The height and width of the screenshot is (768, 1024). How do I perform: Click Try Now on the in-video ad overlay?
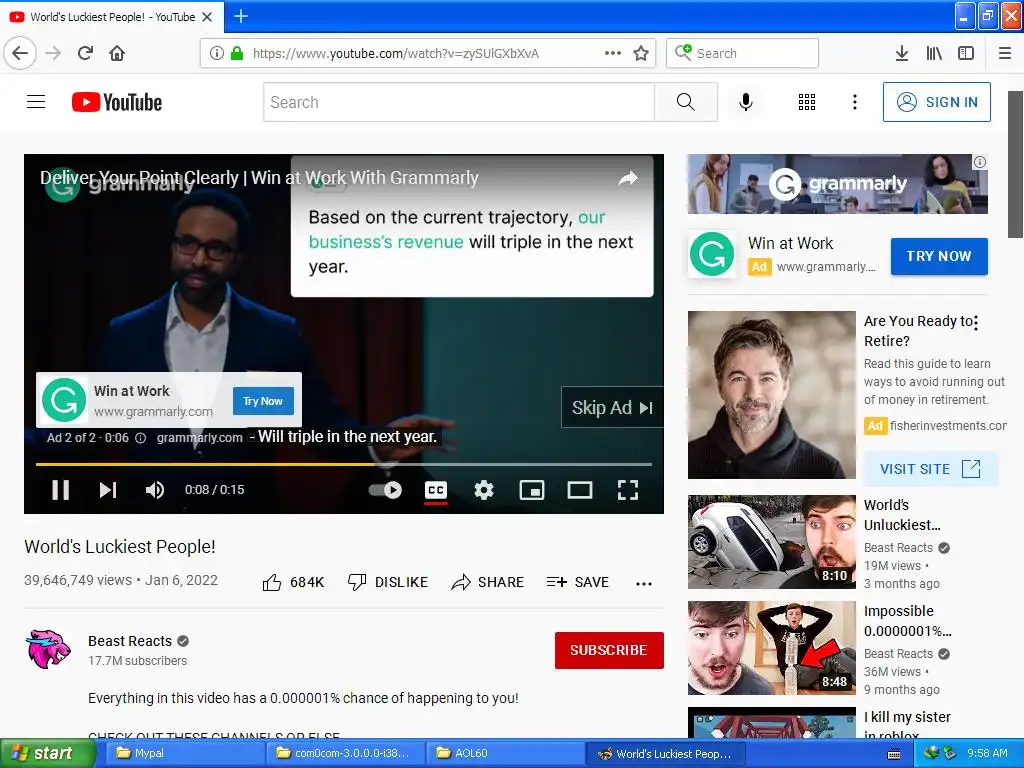263,401
